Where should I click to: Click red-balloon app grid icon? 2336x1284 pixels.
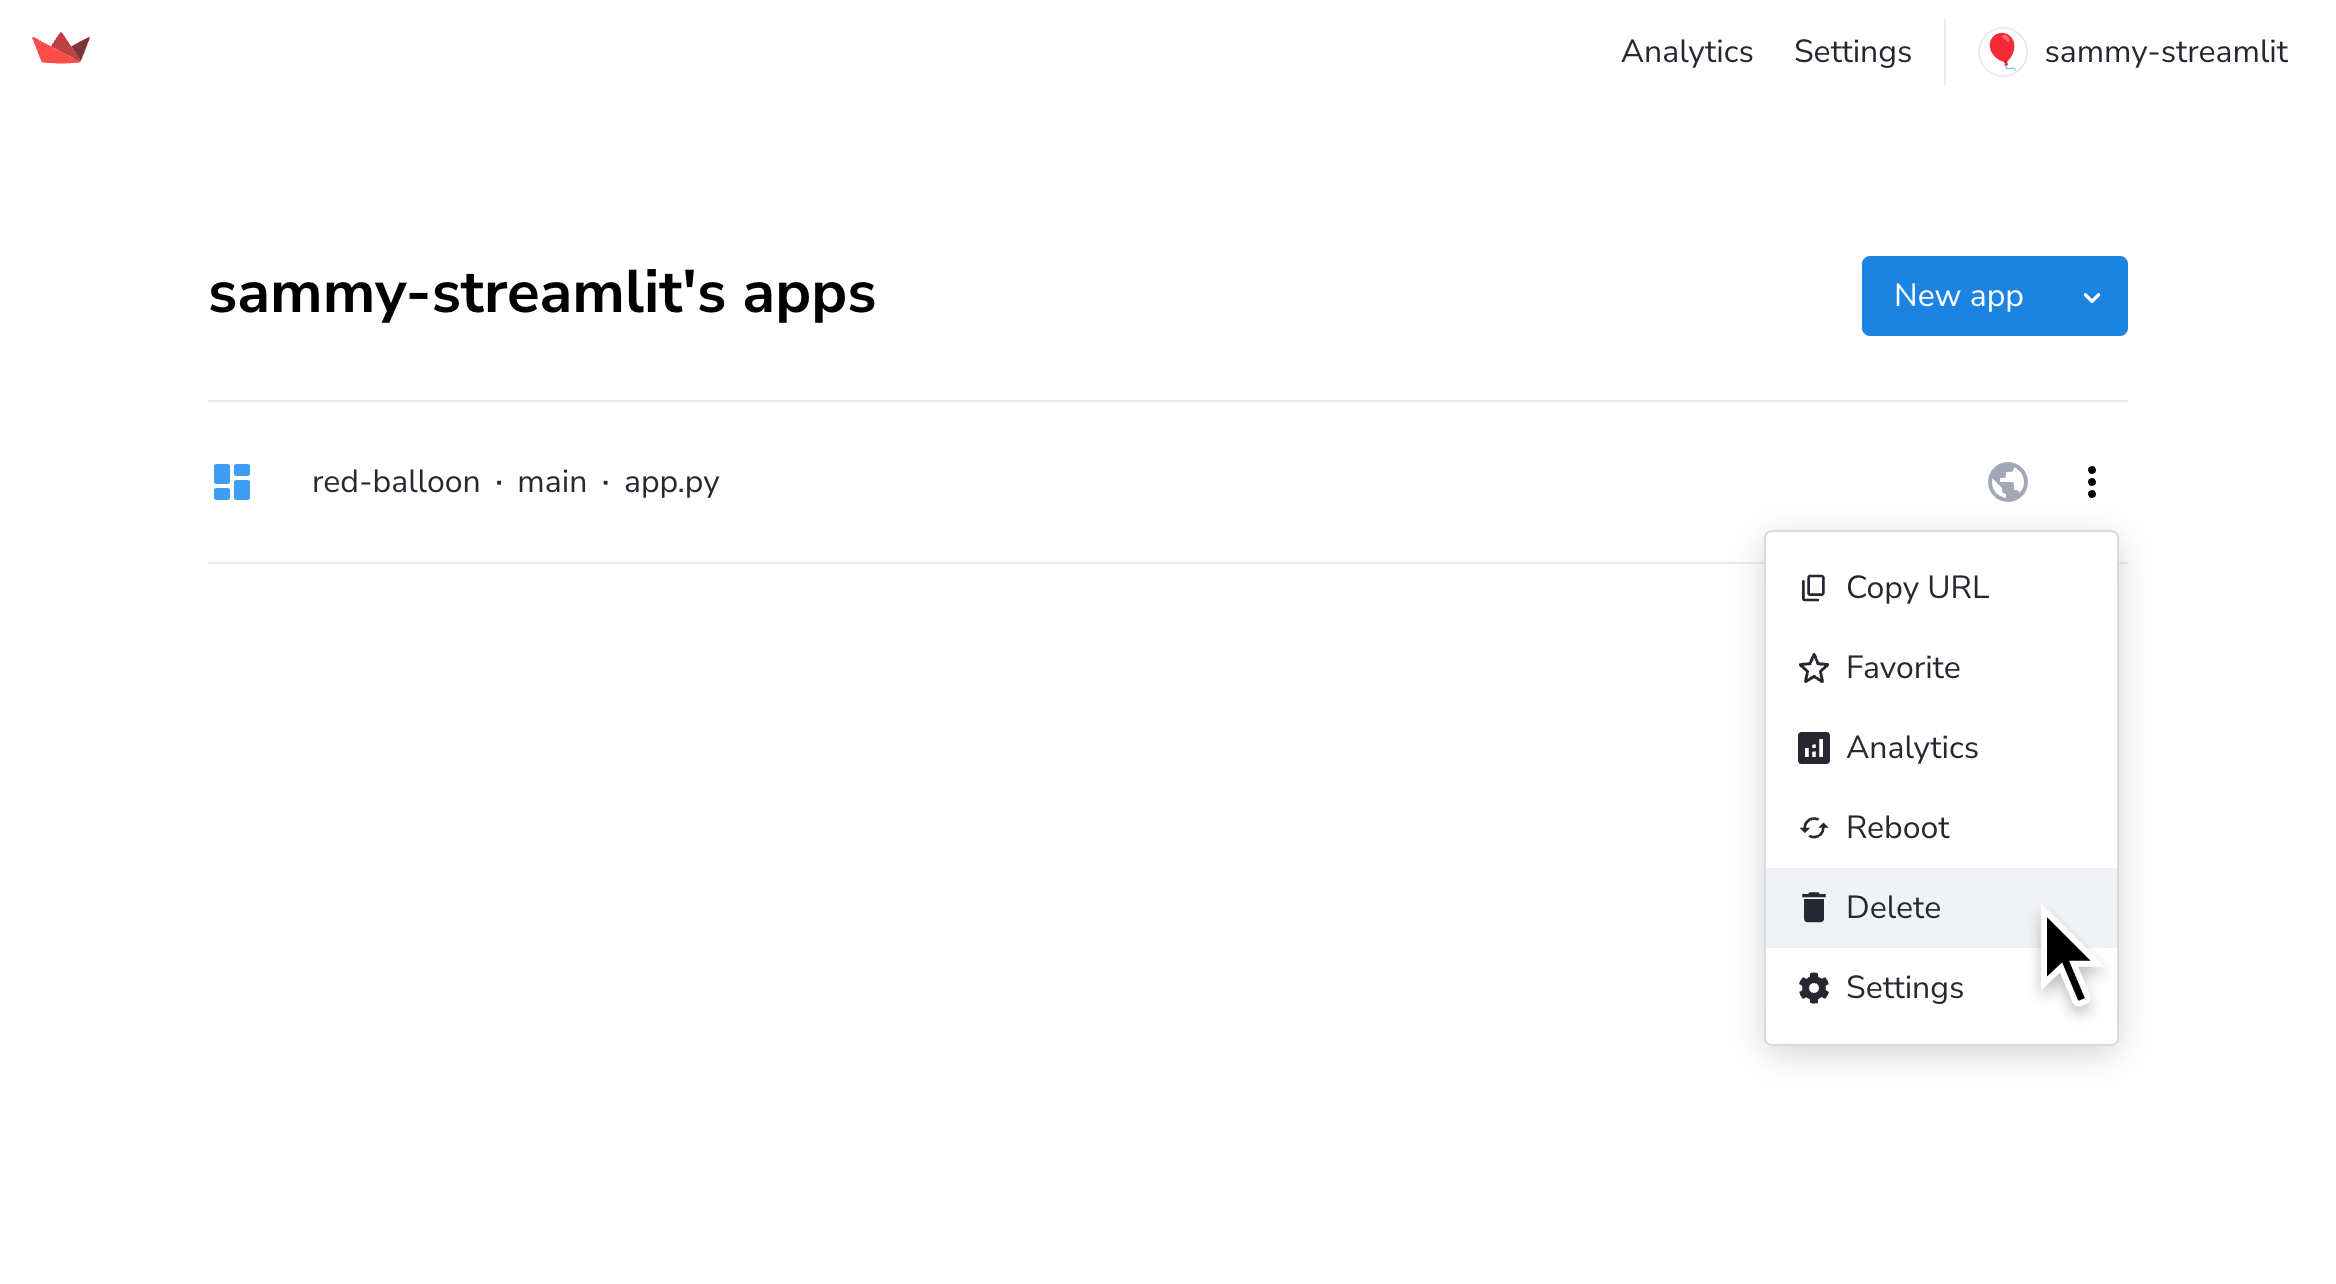click(x=232, y=482)
